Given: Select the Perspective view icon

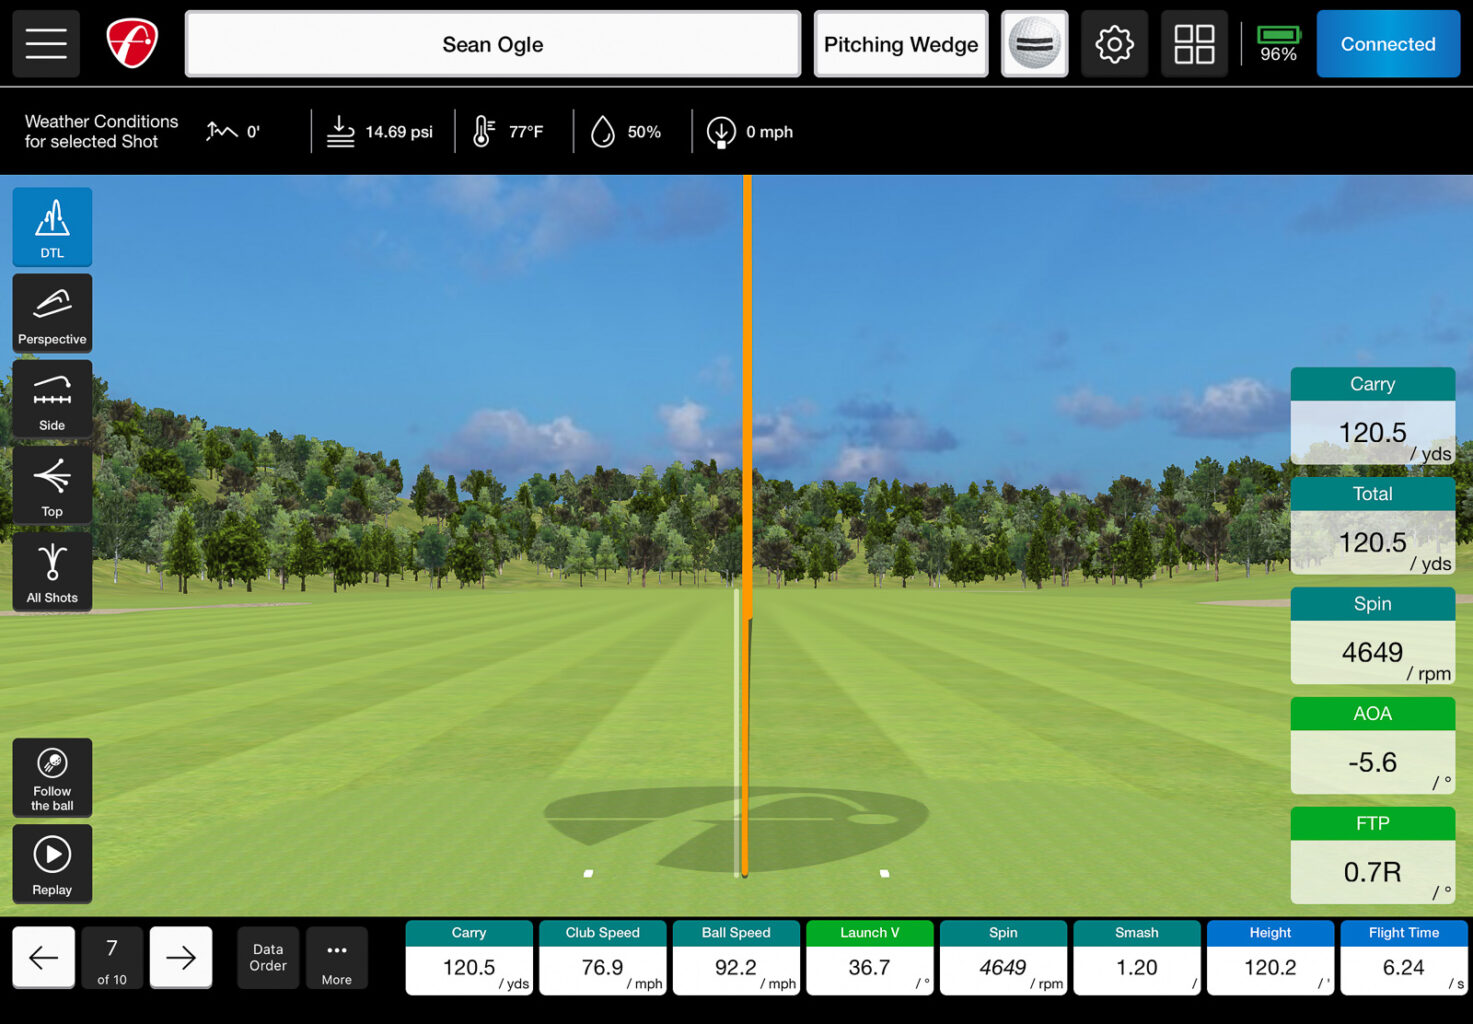Looking at the screenshot, I should point(51,313).
